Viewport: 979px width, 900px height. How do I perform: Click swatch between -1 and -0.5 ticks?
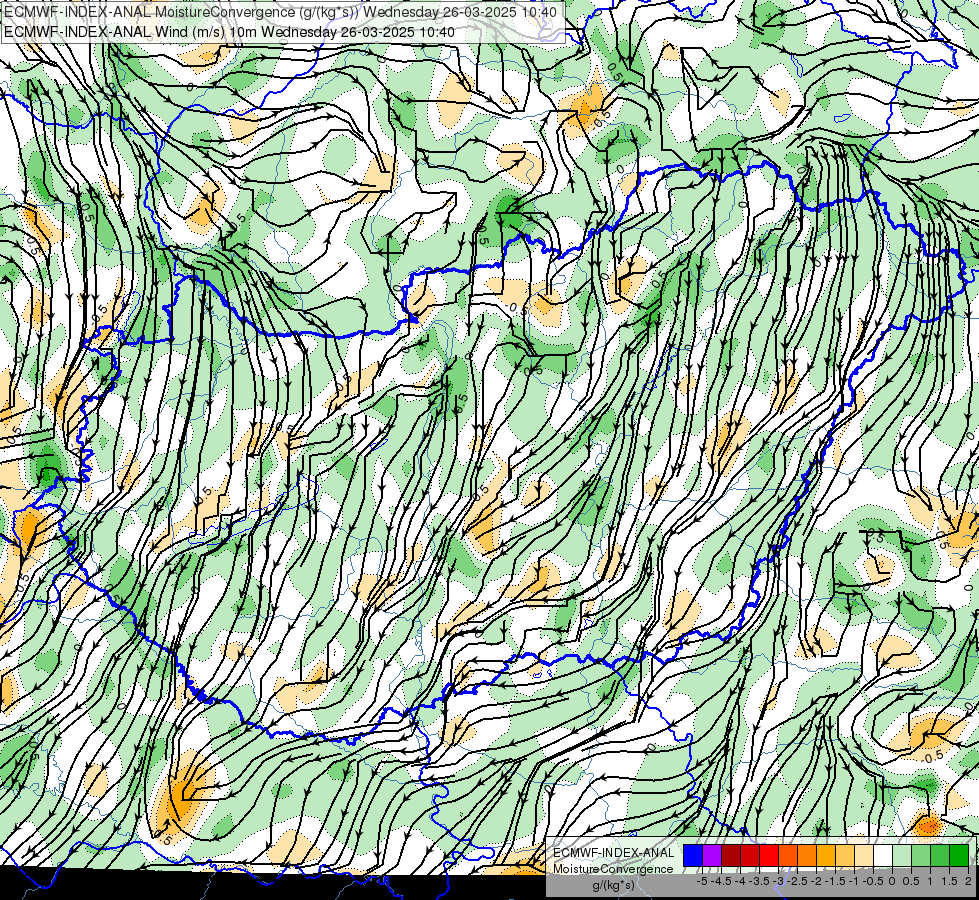coord(864,856)
